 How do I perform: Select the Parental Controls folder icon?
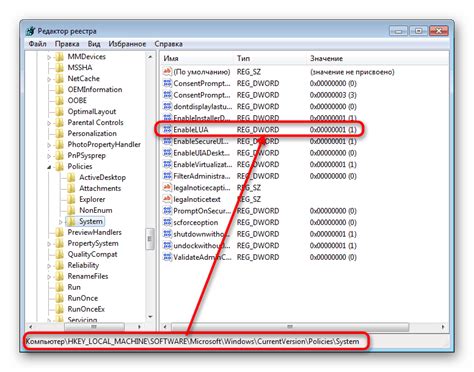(59, 123)
